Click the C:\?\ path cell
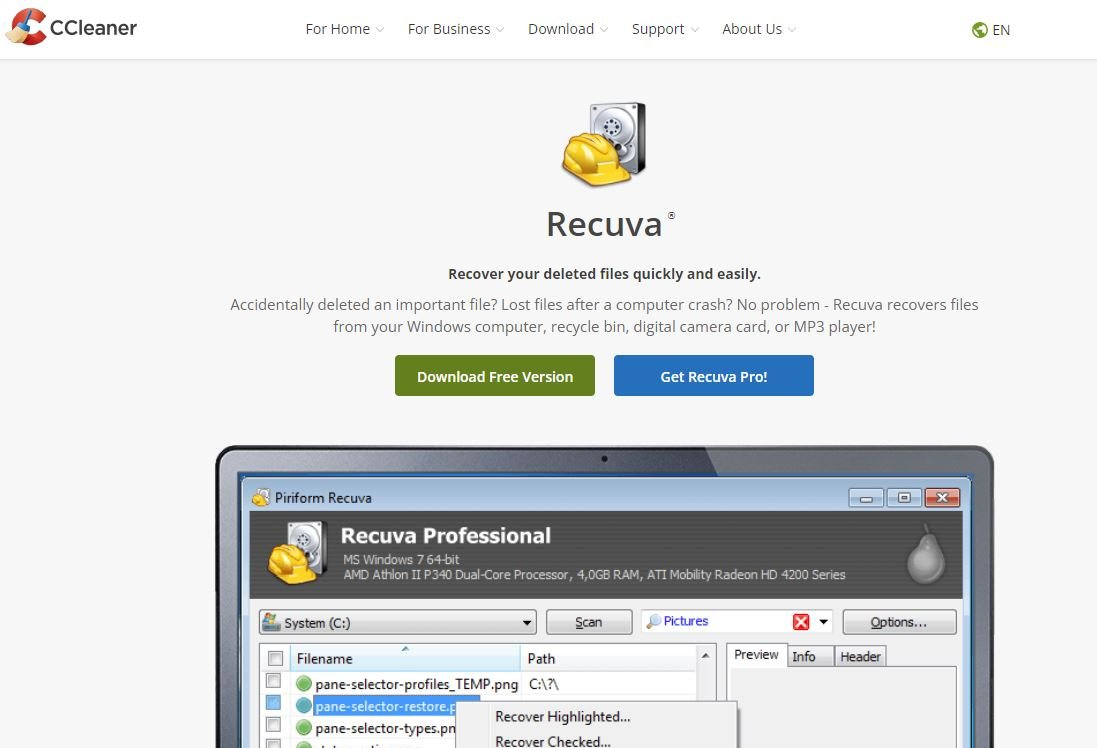1097x748 pixels. tap(544, 684)
